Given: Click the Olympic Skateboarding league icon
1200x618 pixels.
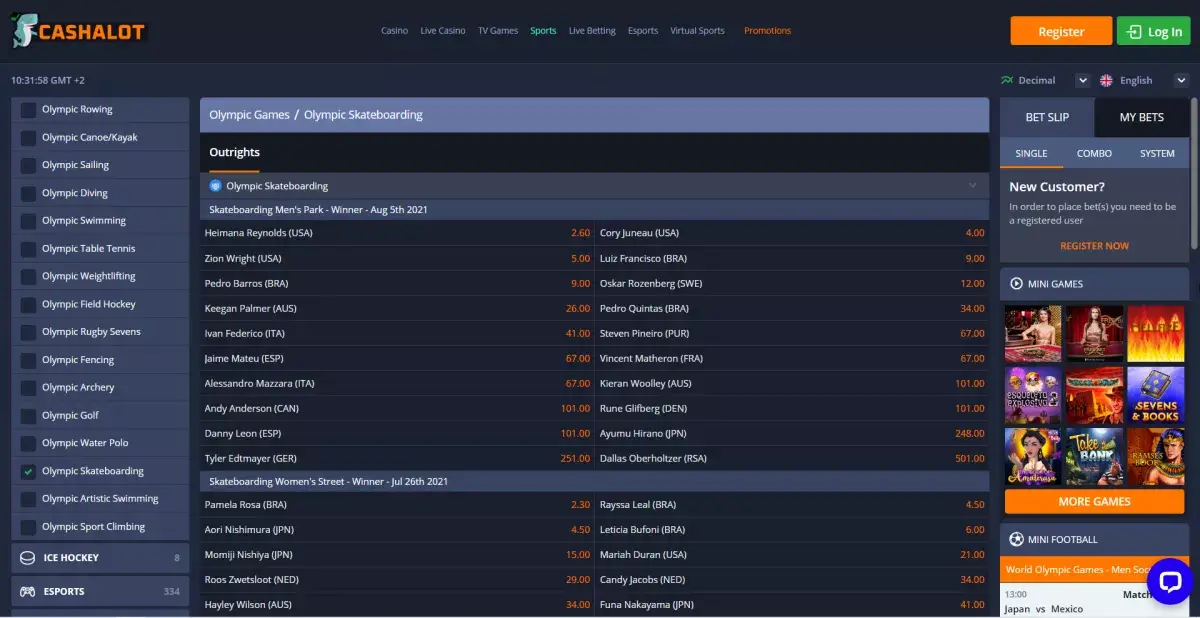Looking at the screenshot, I should point(215,186).
